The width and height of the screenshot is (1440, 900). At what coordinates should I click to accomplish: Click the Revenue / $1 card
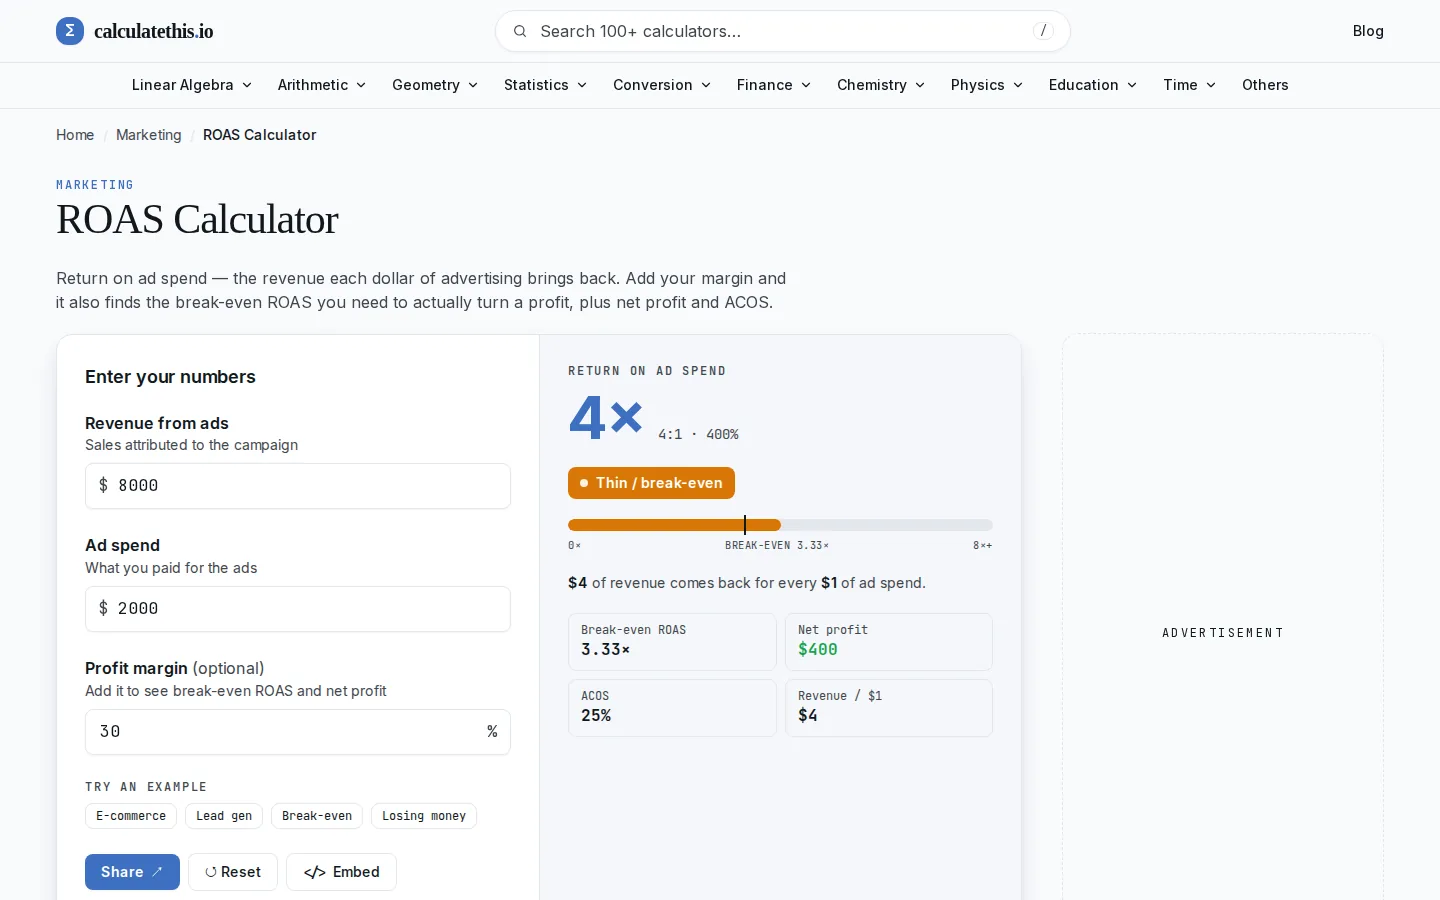(889, 708)
